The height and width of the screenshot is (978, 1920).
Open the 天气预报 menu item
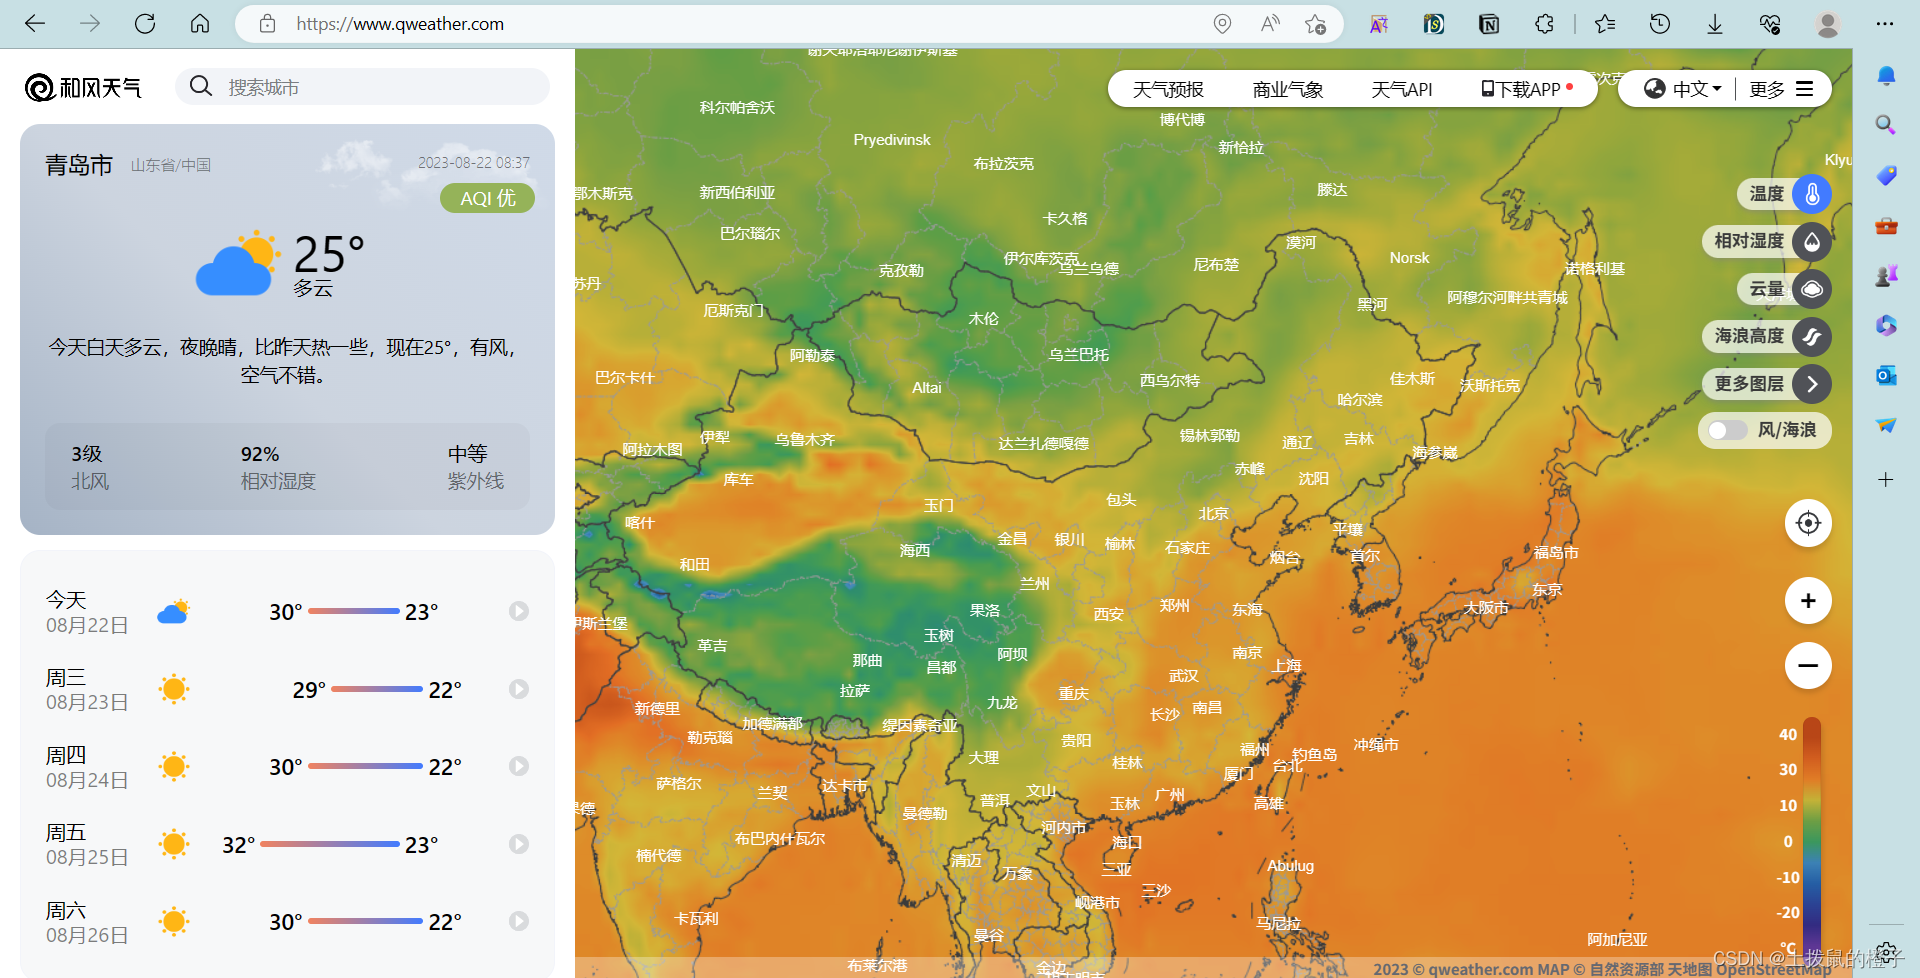coord(1168,90)
